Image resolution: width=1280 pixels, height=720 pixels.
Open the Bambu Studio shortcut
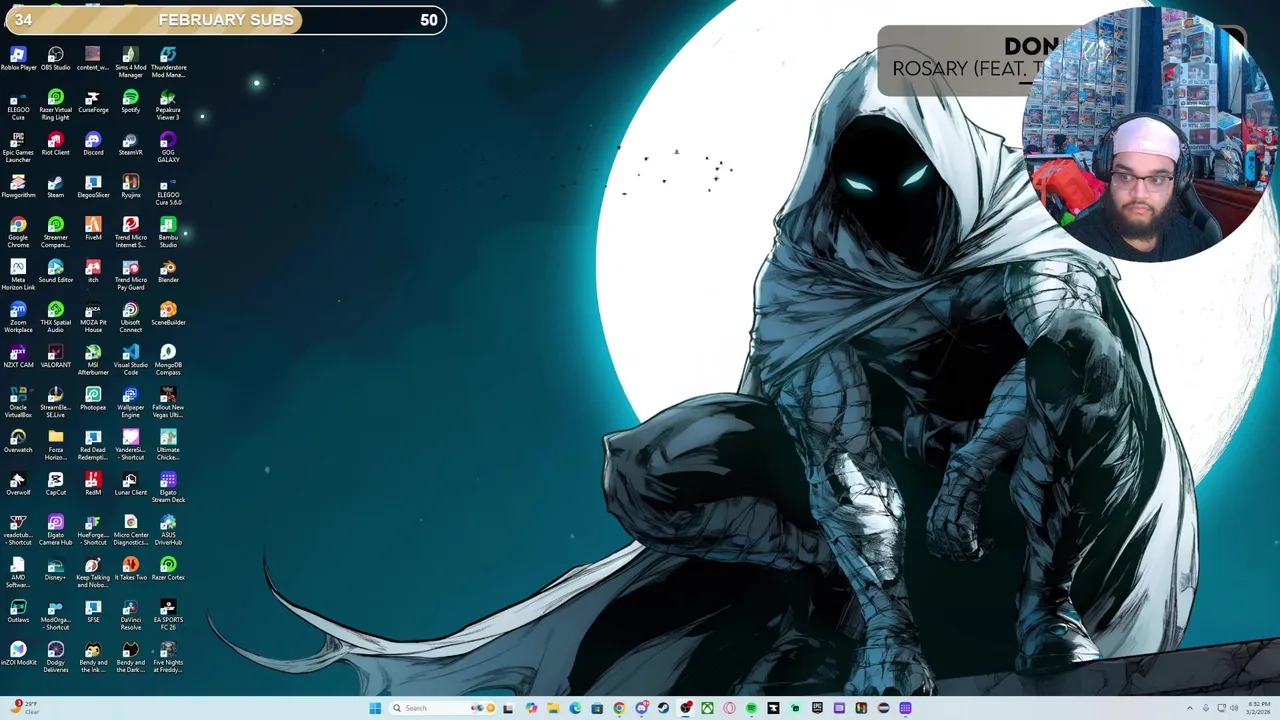[168, 232]
